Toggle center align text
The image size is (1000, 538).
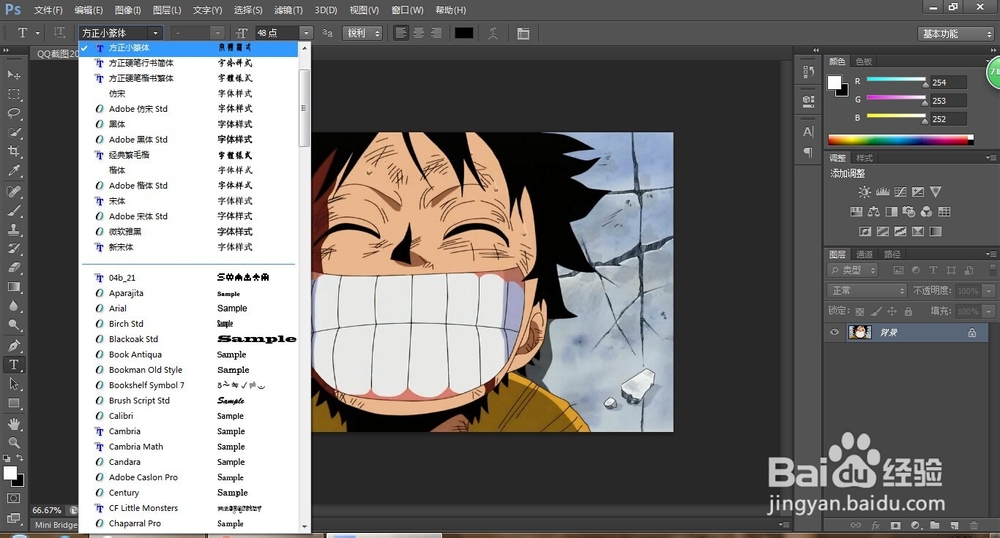(x=419, y=33)
